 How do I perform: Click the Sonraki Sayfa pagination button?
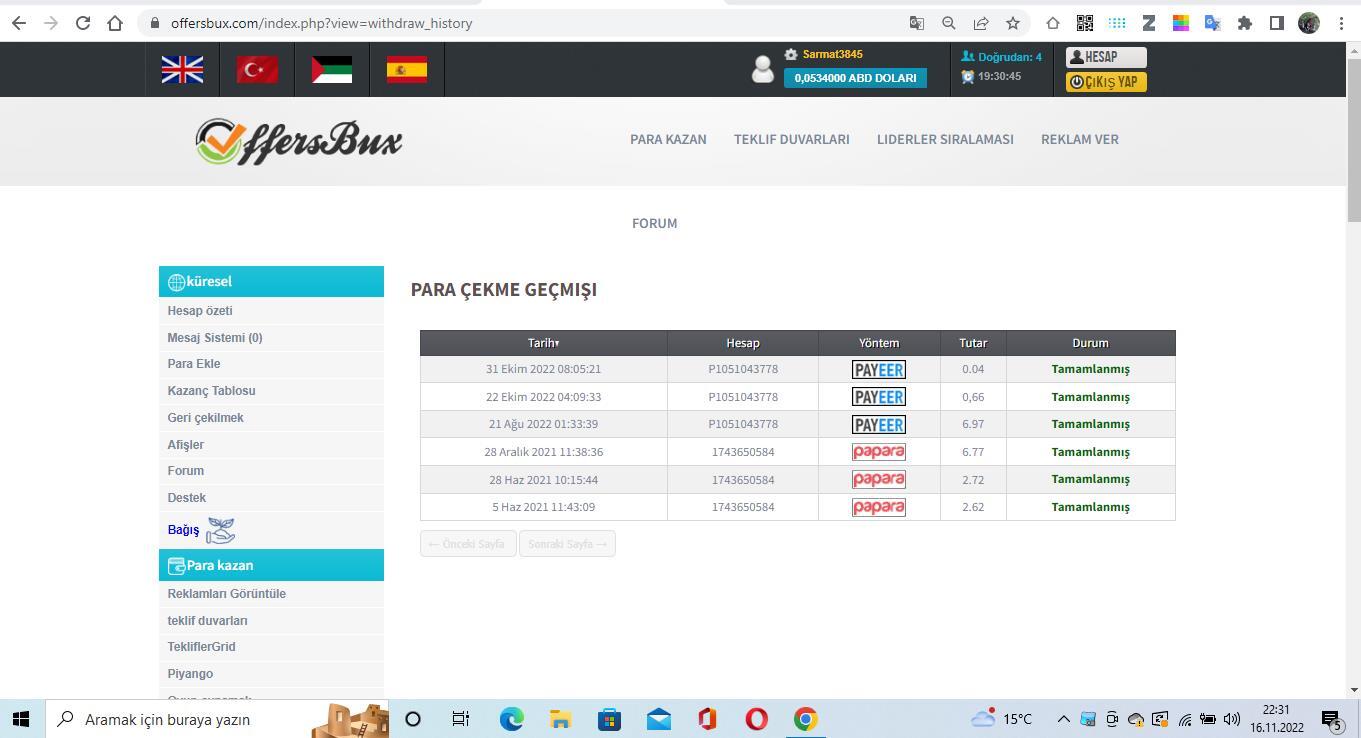tap(567, 544)
